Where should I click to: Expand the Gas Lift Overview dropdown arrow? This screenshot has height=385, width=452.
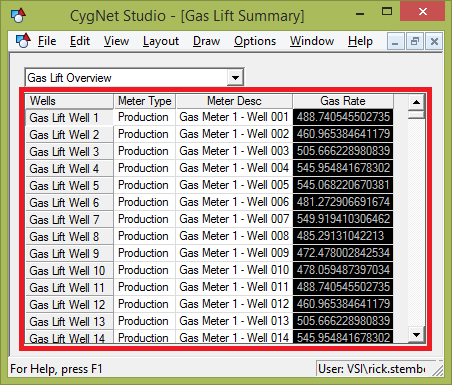click(x=235, y=78)
